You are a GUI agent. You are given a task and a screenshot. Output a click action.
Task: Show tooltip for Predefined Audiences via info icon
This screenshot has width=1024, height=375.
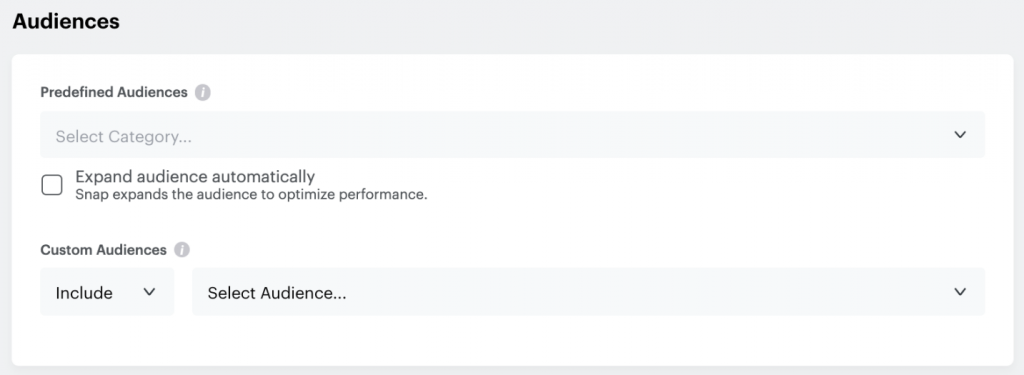202,93
